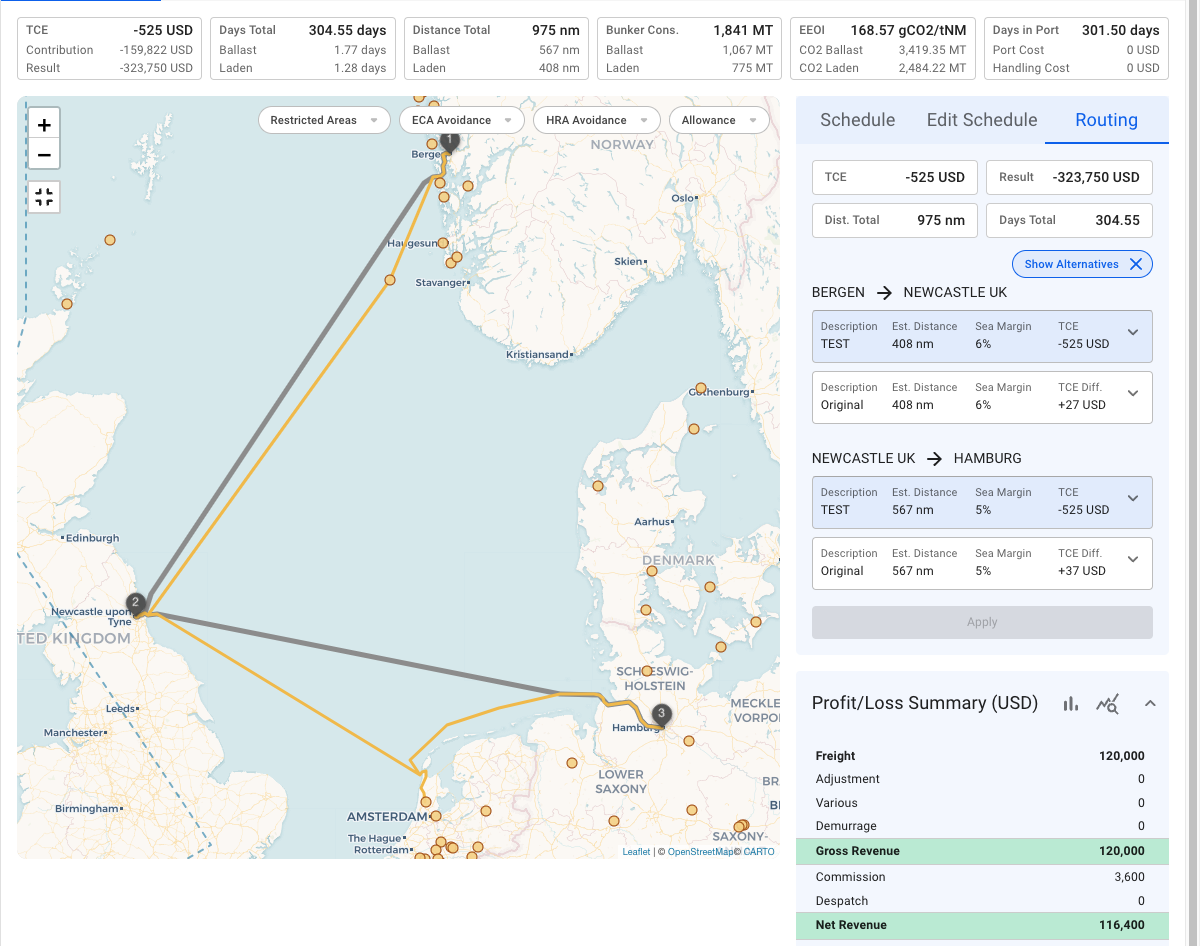Click the Apply button
1200x946 pixels.
(x=982, y=622)
